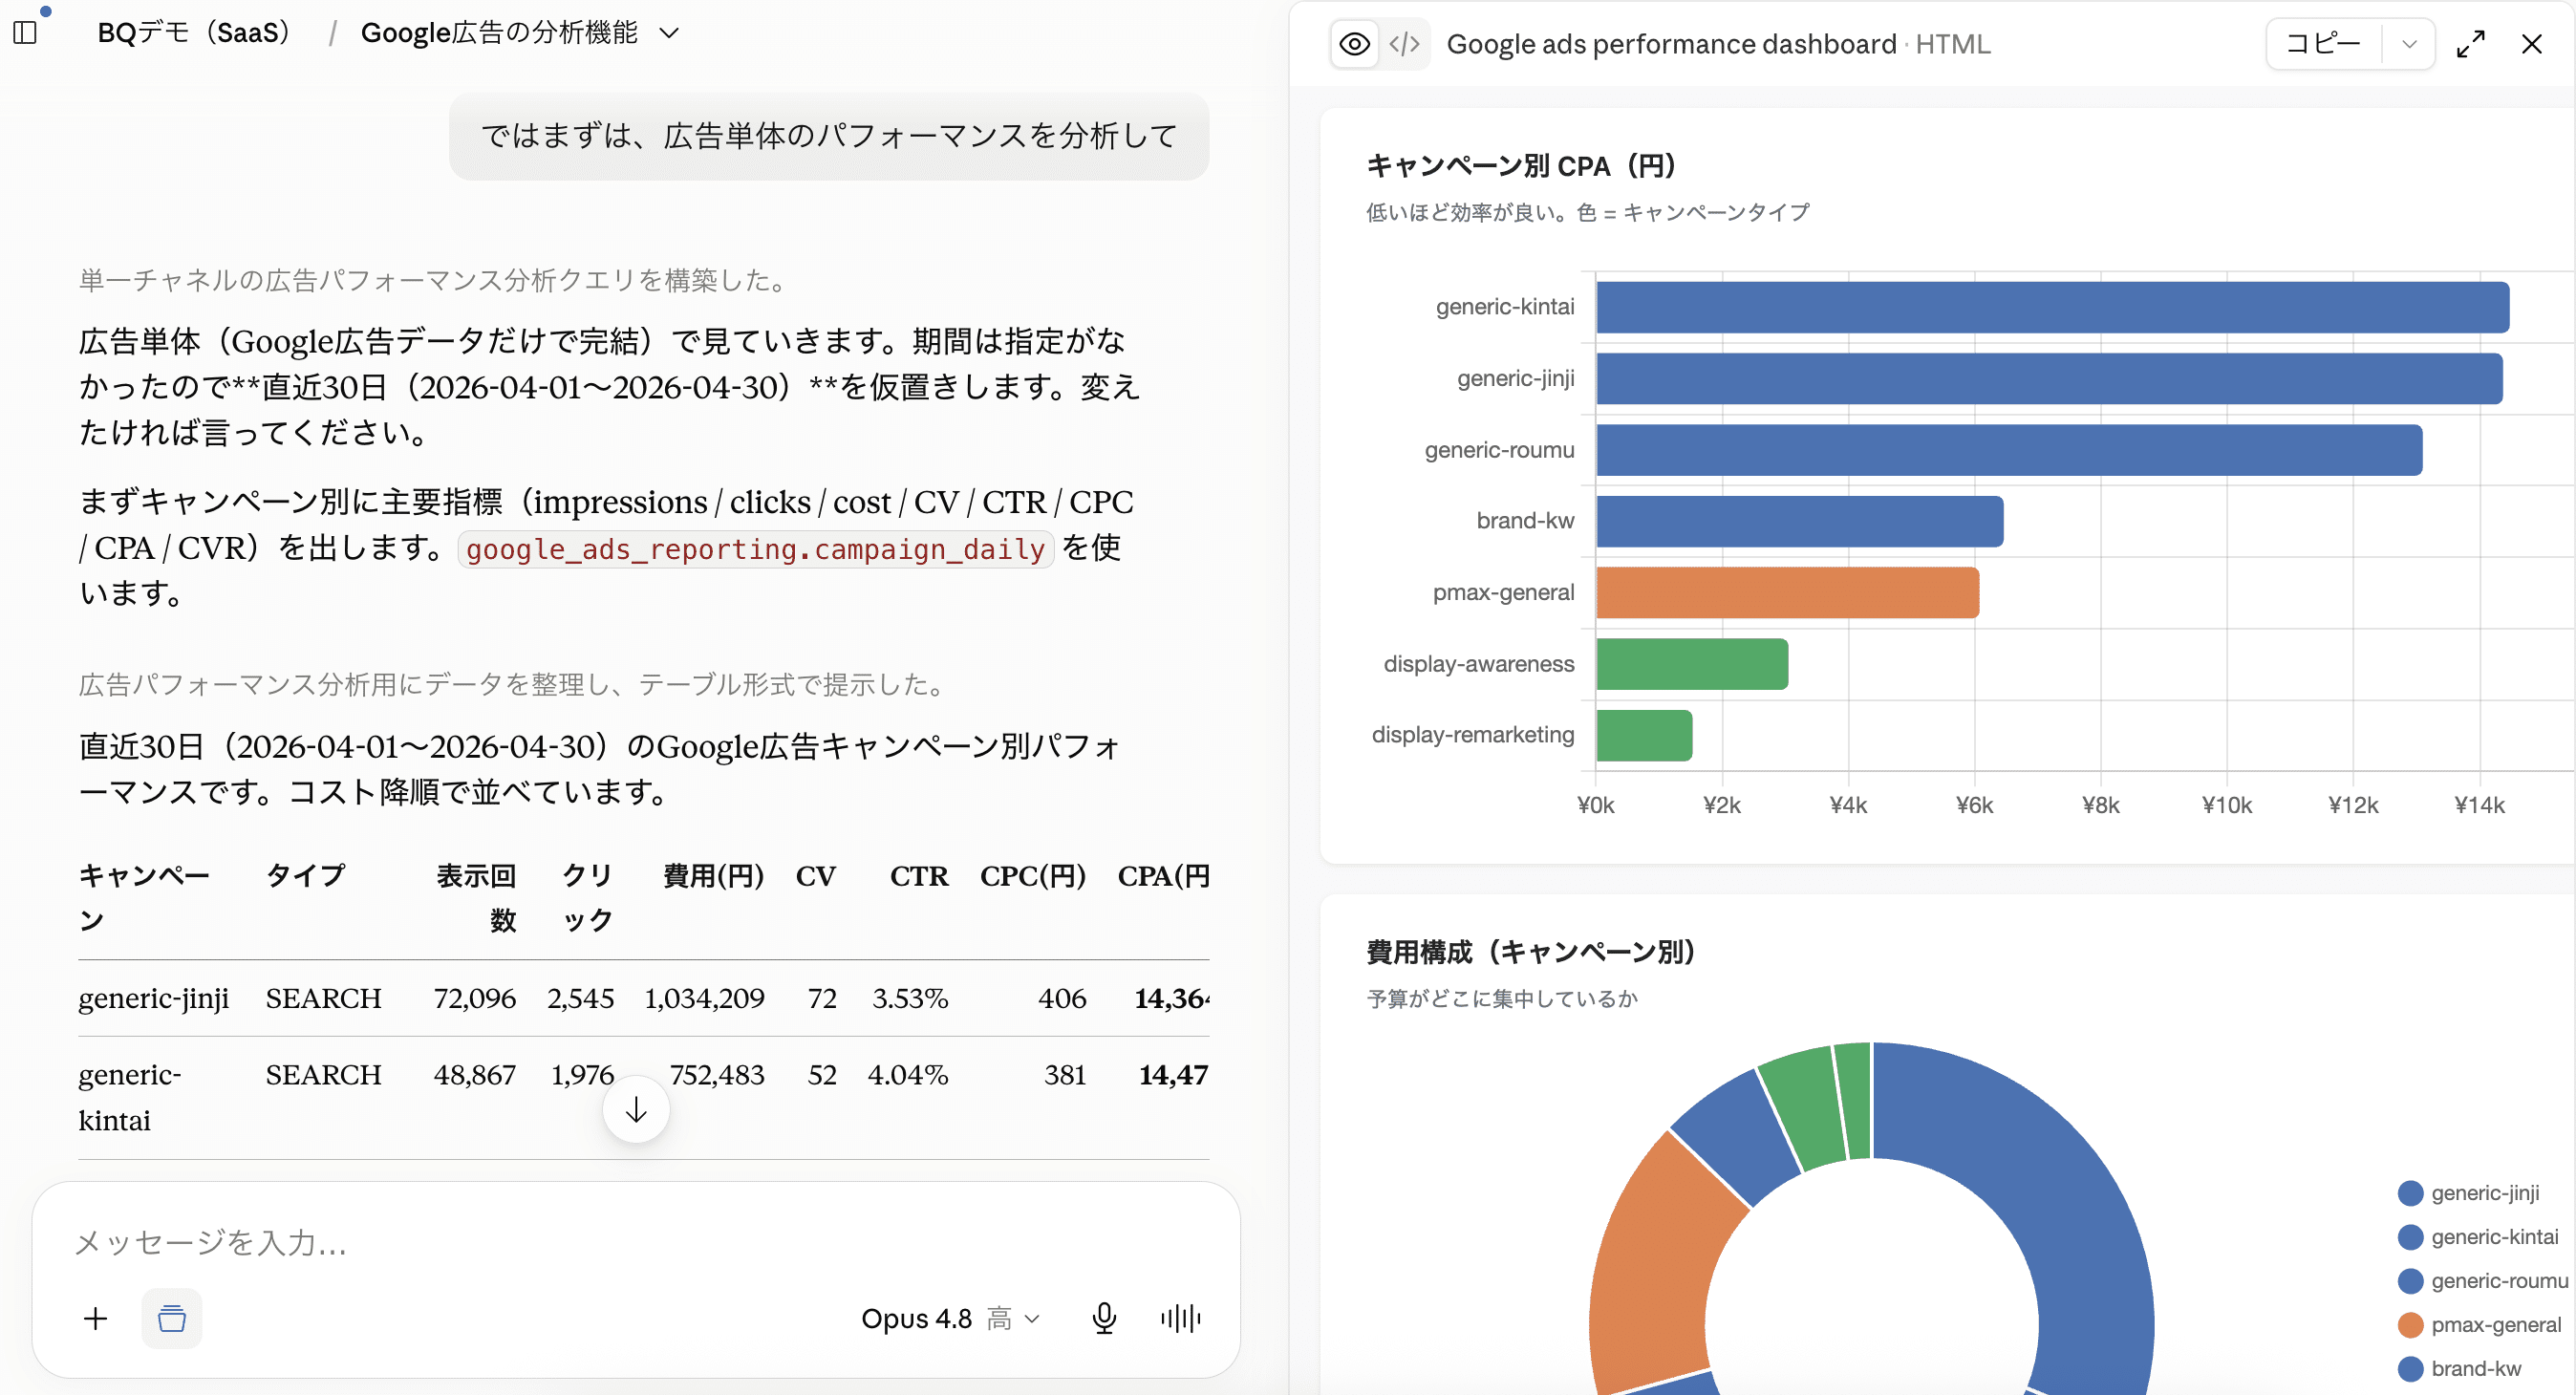The height and width of the screenshot is (1395, 2576).
Task: Click the google_ads_reporting.campaign_daily code text
Action: coord(755,549)
